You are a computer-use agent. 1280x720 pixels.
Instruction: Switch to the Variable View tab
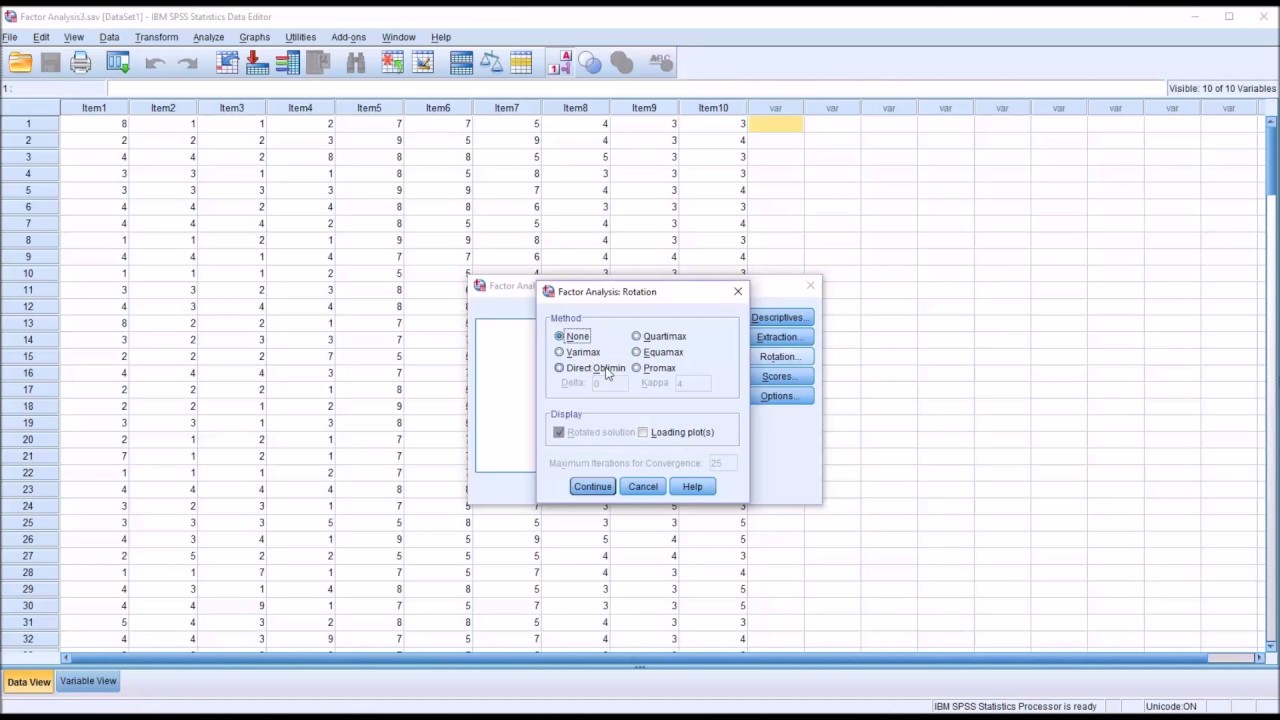click(88, 681)
